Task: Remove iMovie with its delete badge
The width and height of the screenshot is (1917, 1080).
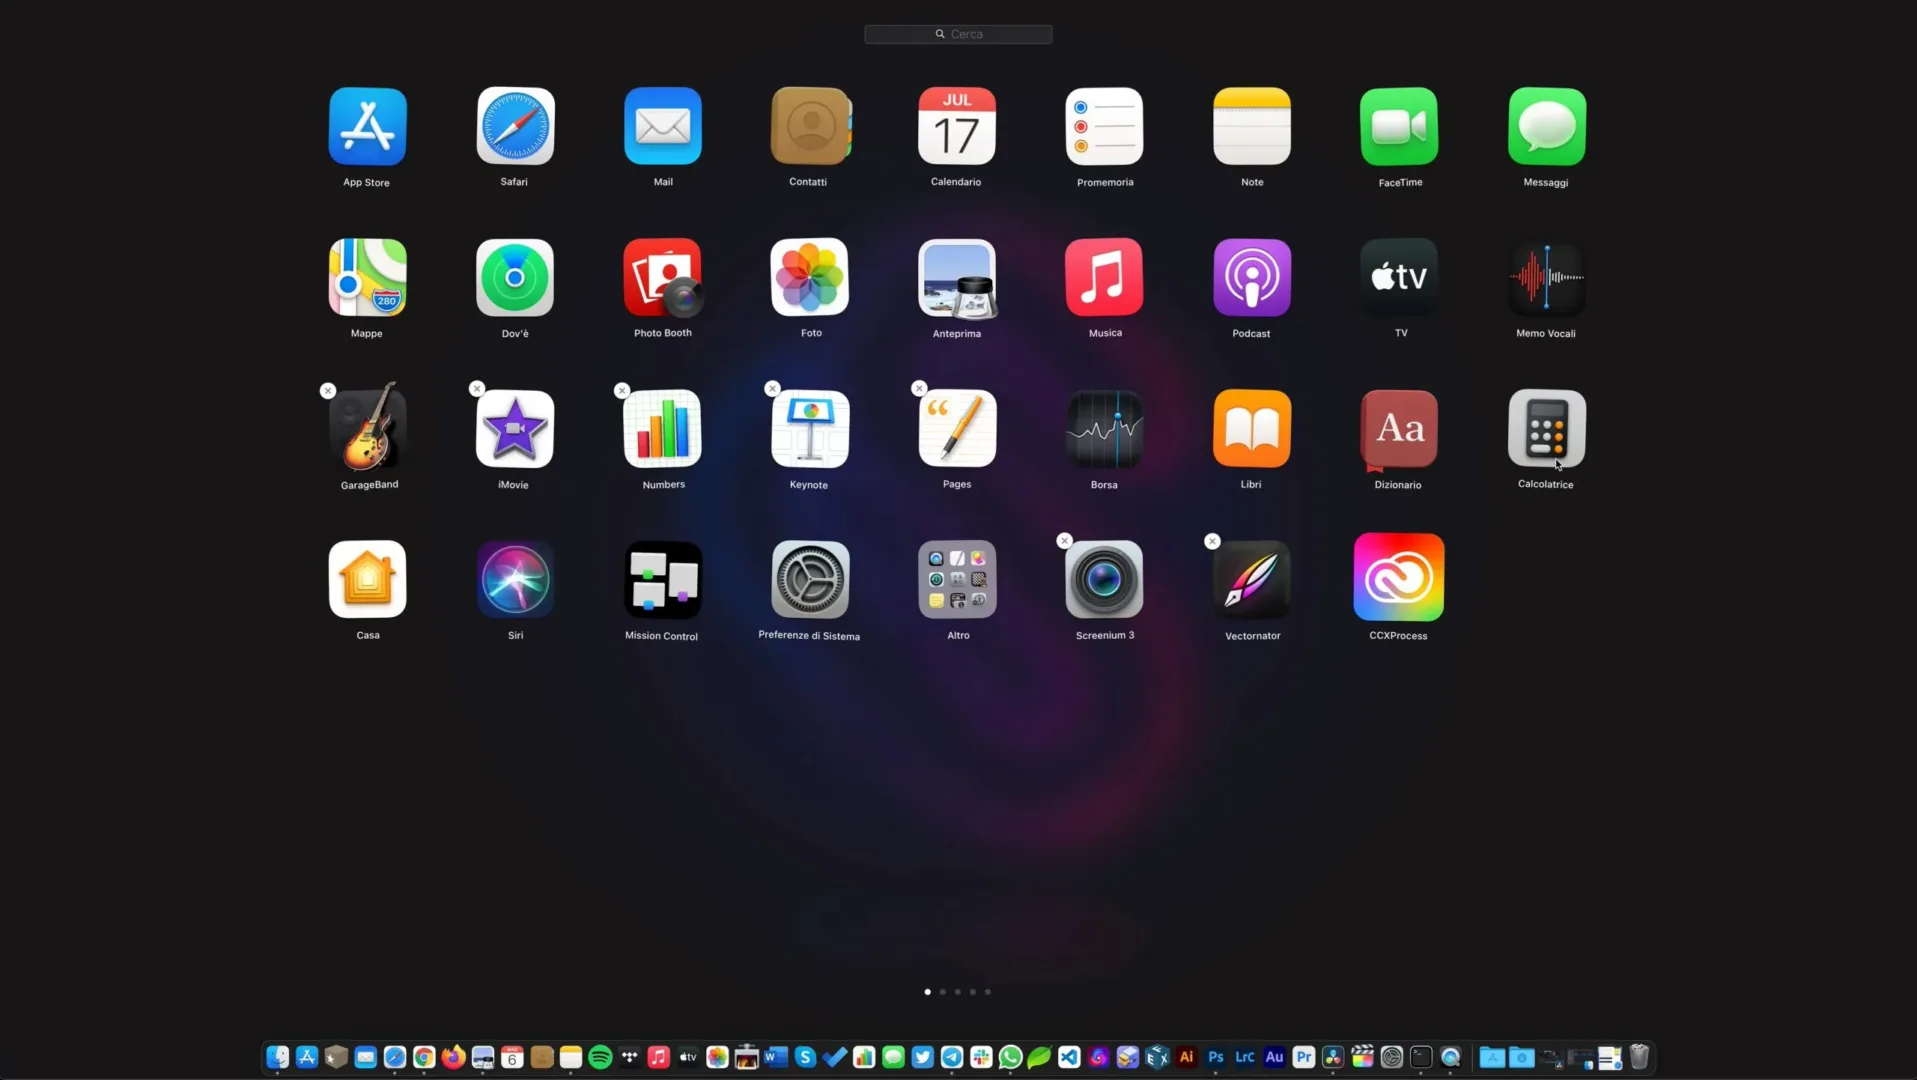Action: (x=477, y=389)
